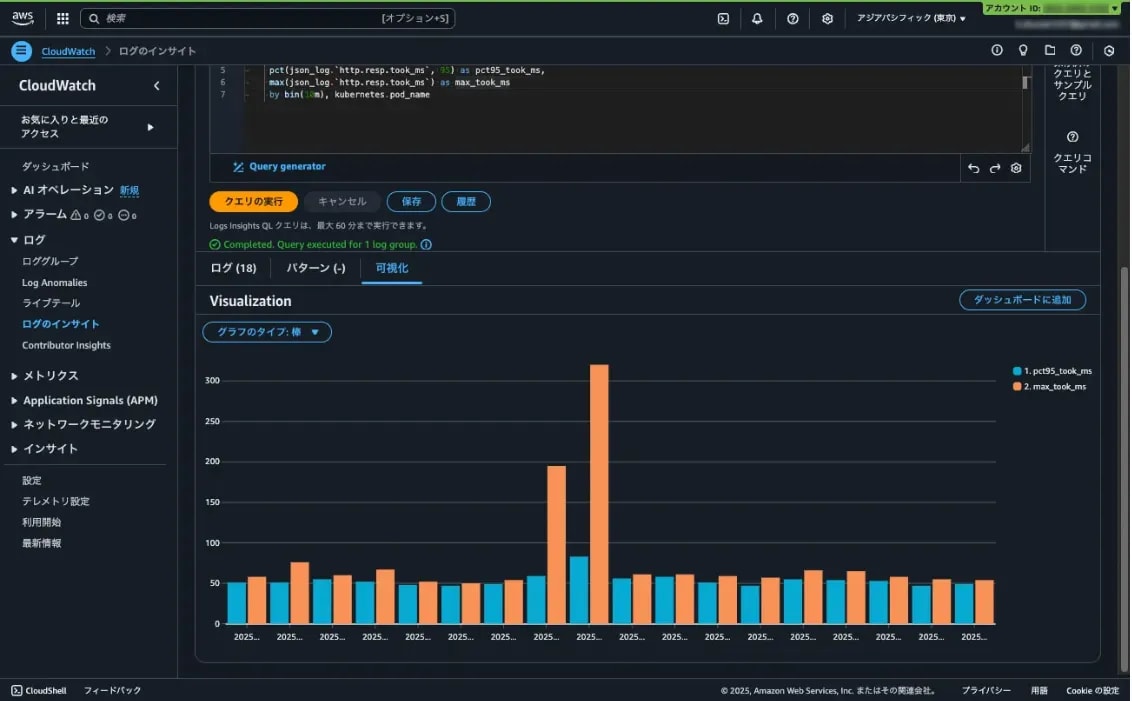Viewport: 1132px width, 701px height.
Task: Open the アジアパシフィック (東京) region selector
Action: pyautogui.click(x=910, y=18)
